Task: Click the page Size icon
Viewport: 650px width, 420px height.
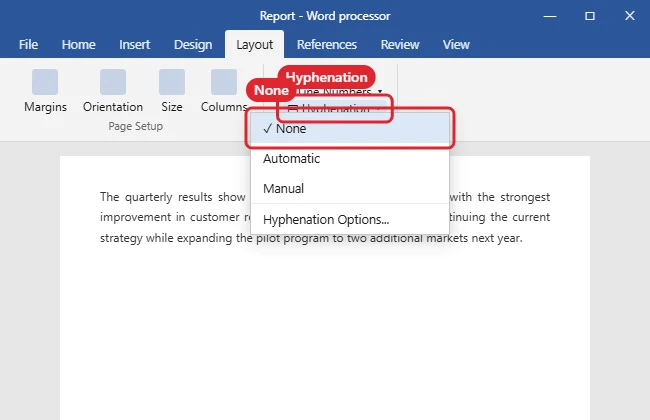Action: tap(172, 82)
